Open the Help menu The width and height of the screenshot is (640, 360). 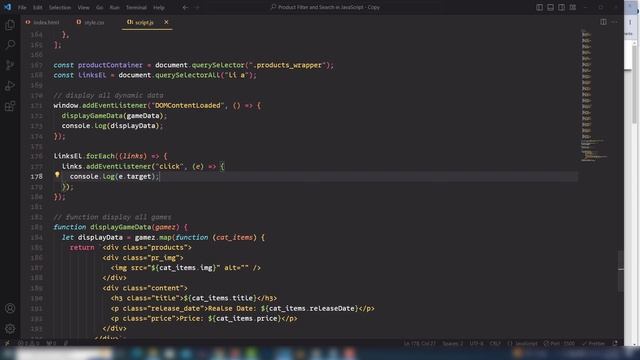159,7
